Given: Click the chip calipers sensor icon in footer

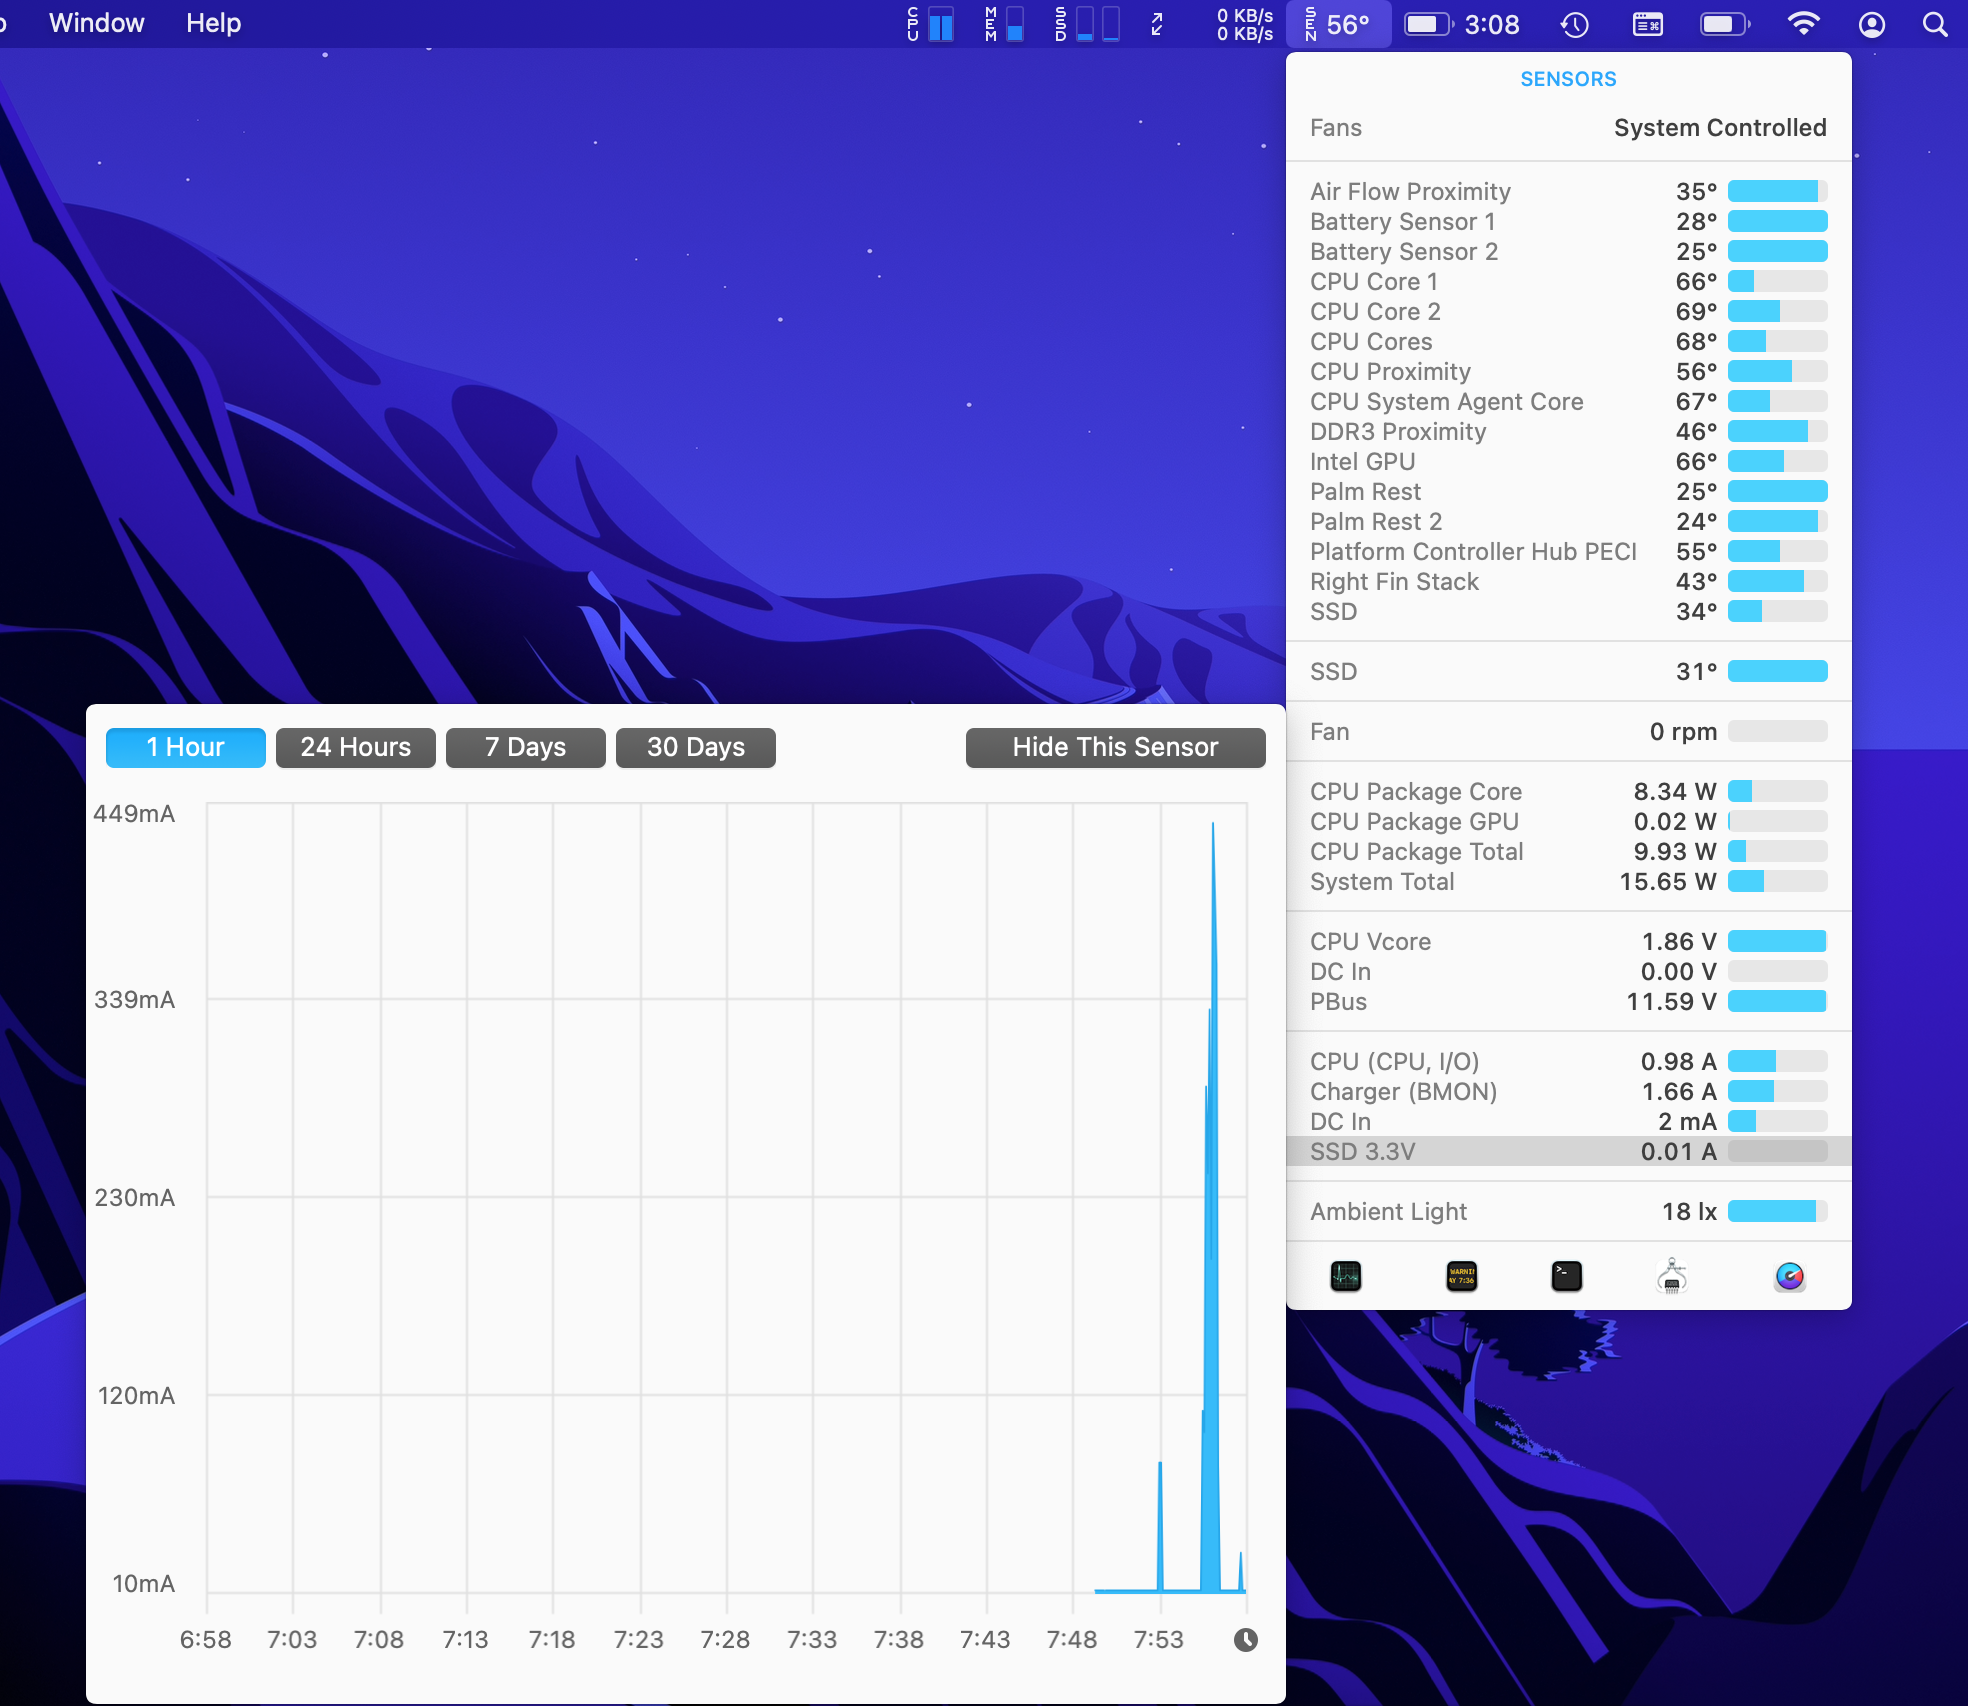Looking at the screenshot, I should coord(1672,1275).
